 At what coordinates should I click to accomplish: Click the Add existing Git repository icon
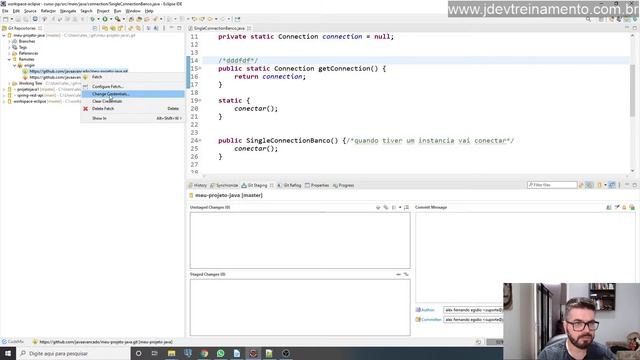(x=105, y=28)
